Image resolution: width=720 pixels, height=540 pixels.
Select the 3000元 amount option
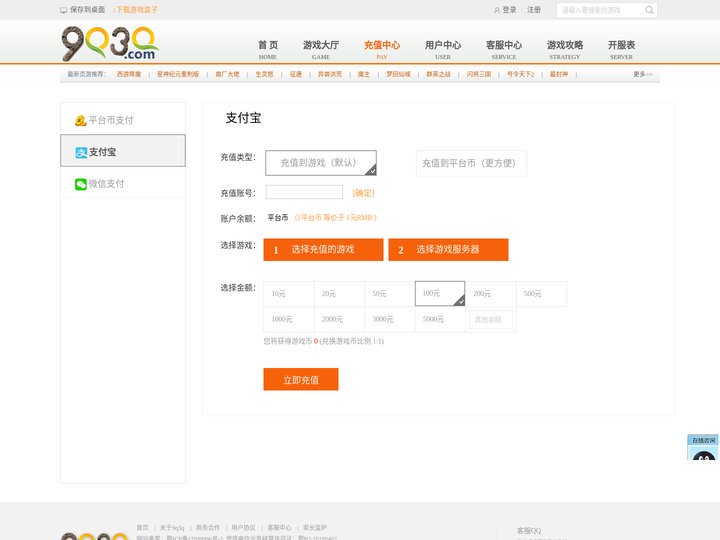coord(390,319)
